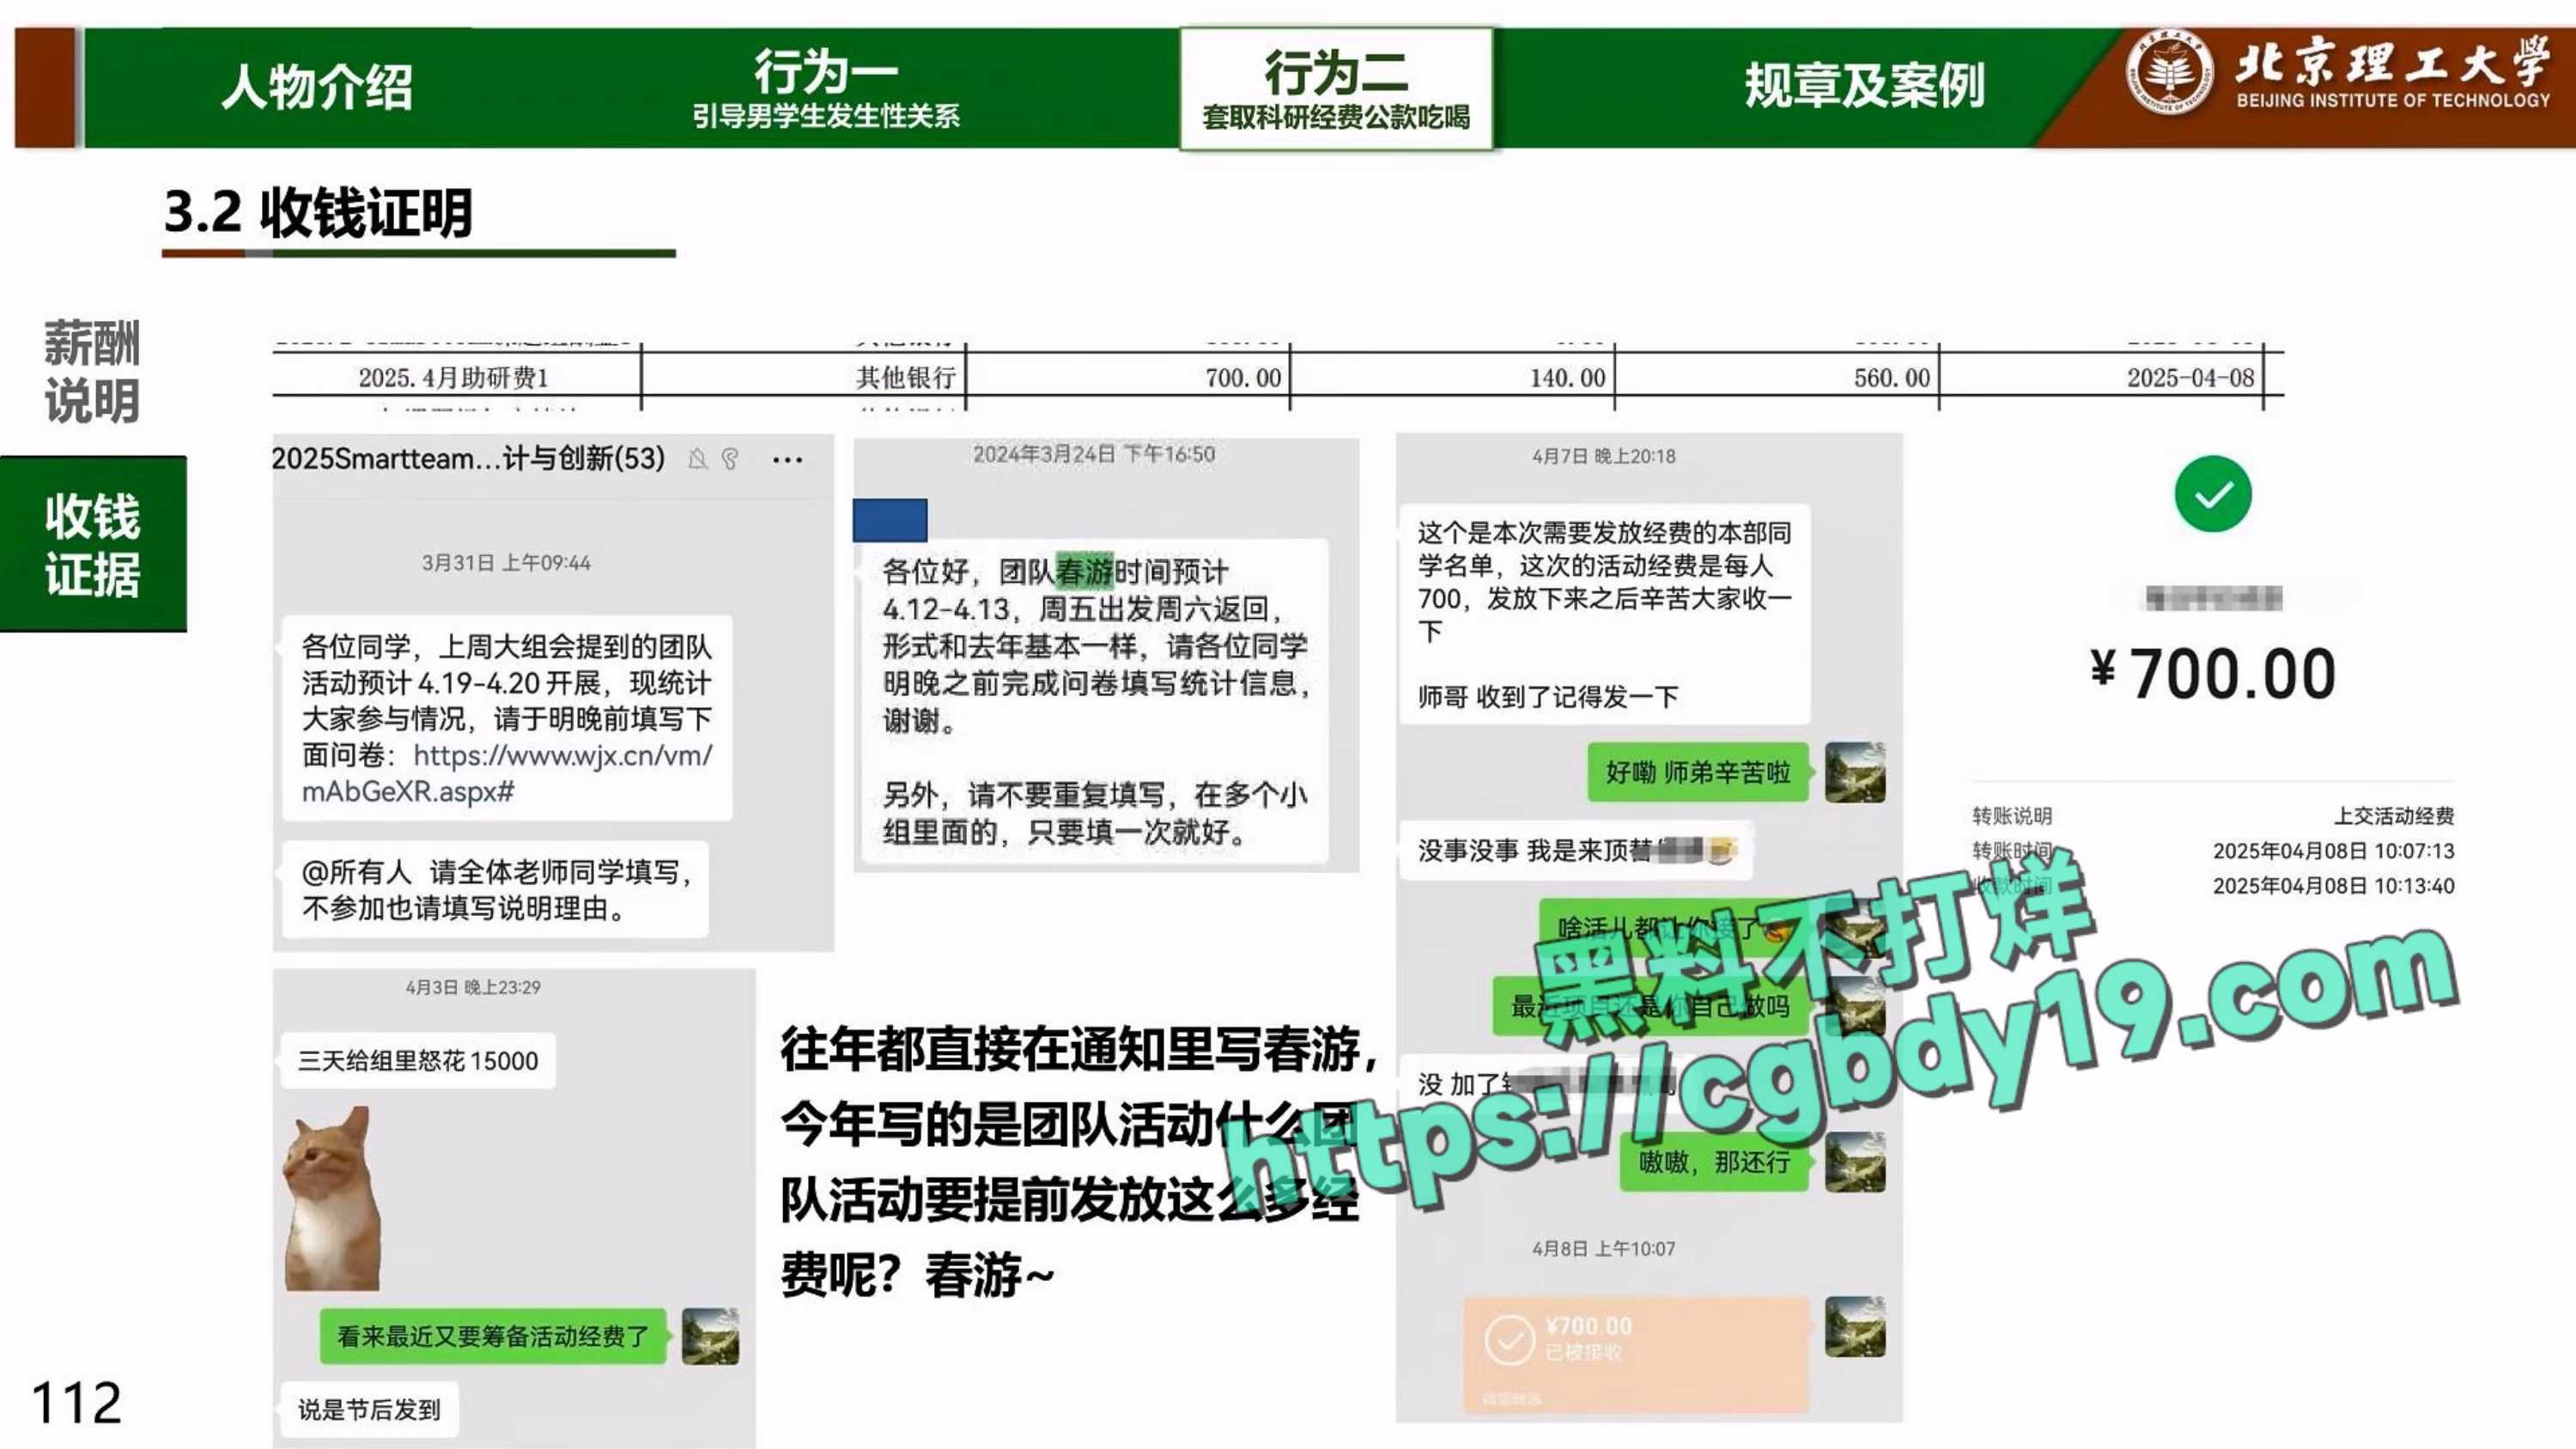The height and width of the screenshot is (1449, 2576).
Task: Click avatar next to 看来最近又要筹备活动经费了
Action: coord(711,1336)
